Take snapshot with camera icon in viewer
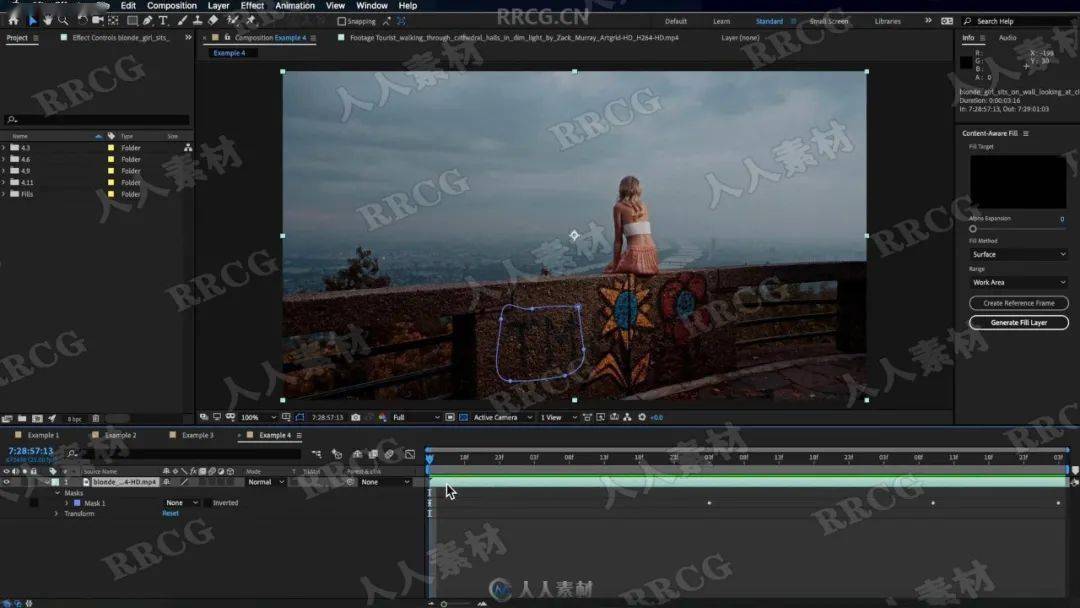Viewport: 1080px width, 608px height. point(355,417)
